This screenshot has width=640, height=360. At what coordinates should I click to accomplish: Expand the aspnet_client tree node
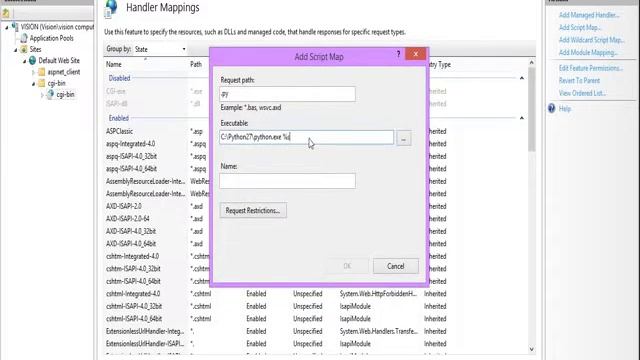point(33,72)
